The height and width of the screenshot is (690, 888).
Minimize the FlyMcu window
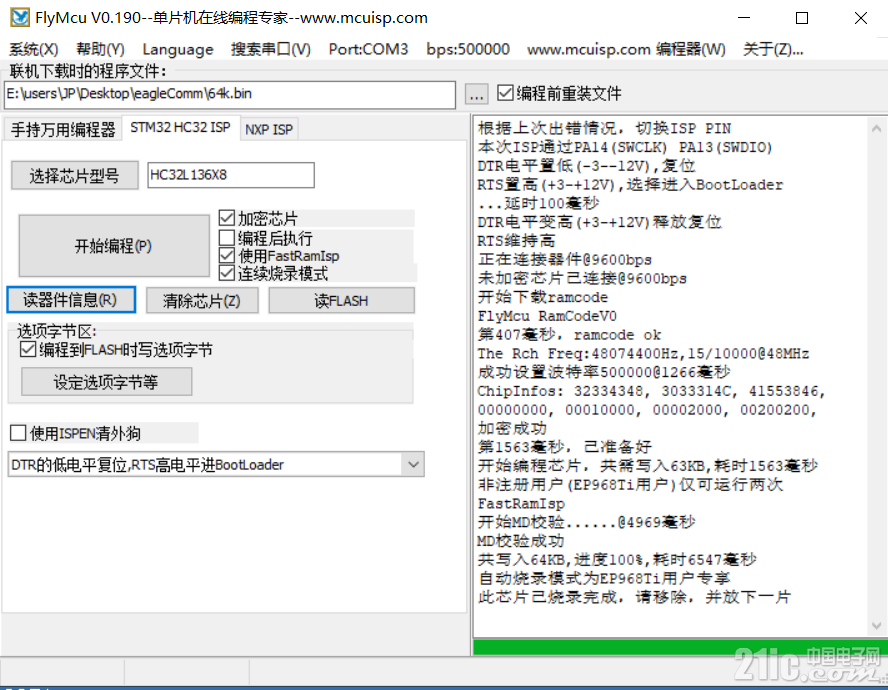tap(744, 18)
